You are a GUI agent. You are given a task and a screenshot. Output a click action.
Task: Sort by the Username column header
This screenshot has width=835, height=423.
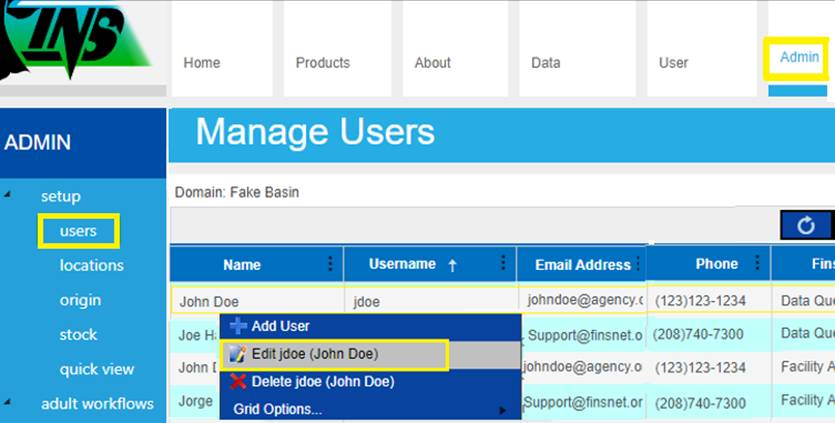point(403,264)
